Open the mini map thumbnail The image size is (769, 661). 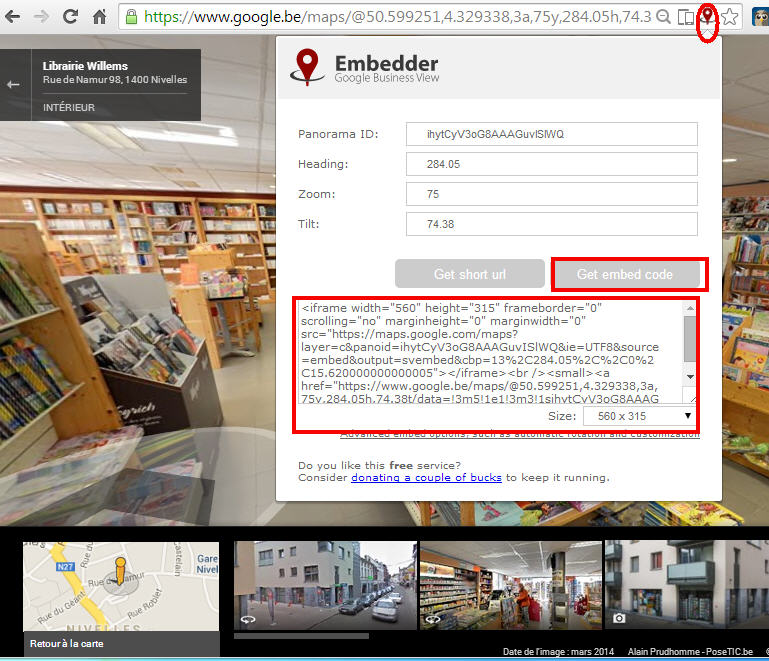(121, 586)
